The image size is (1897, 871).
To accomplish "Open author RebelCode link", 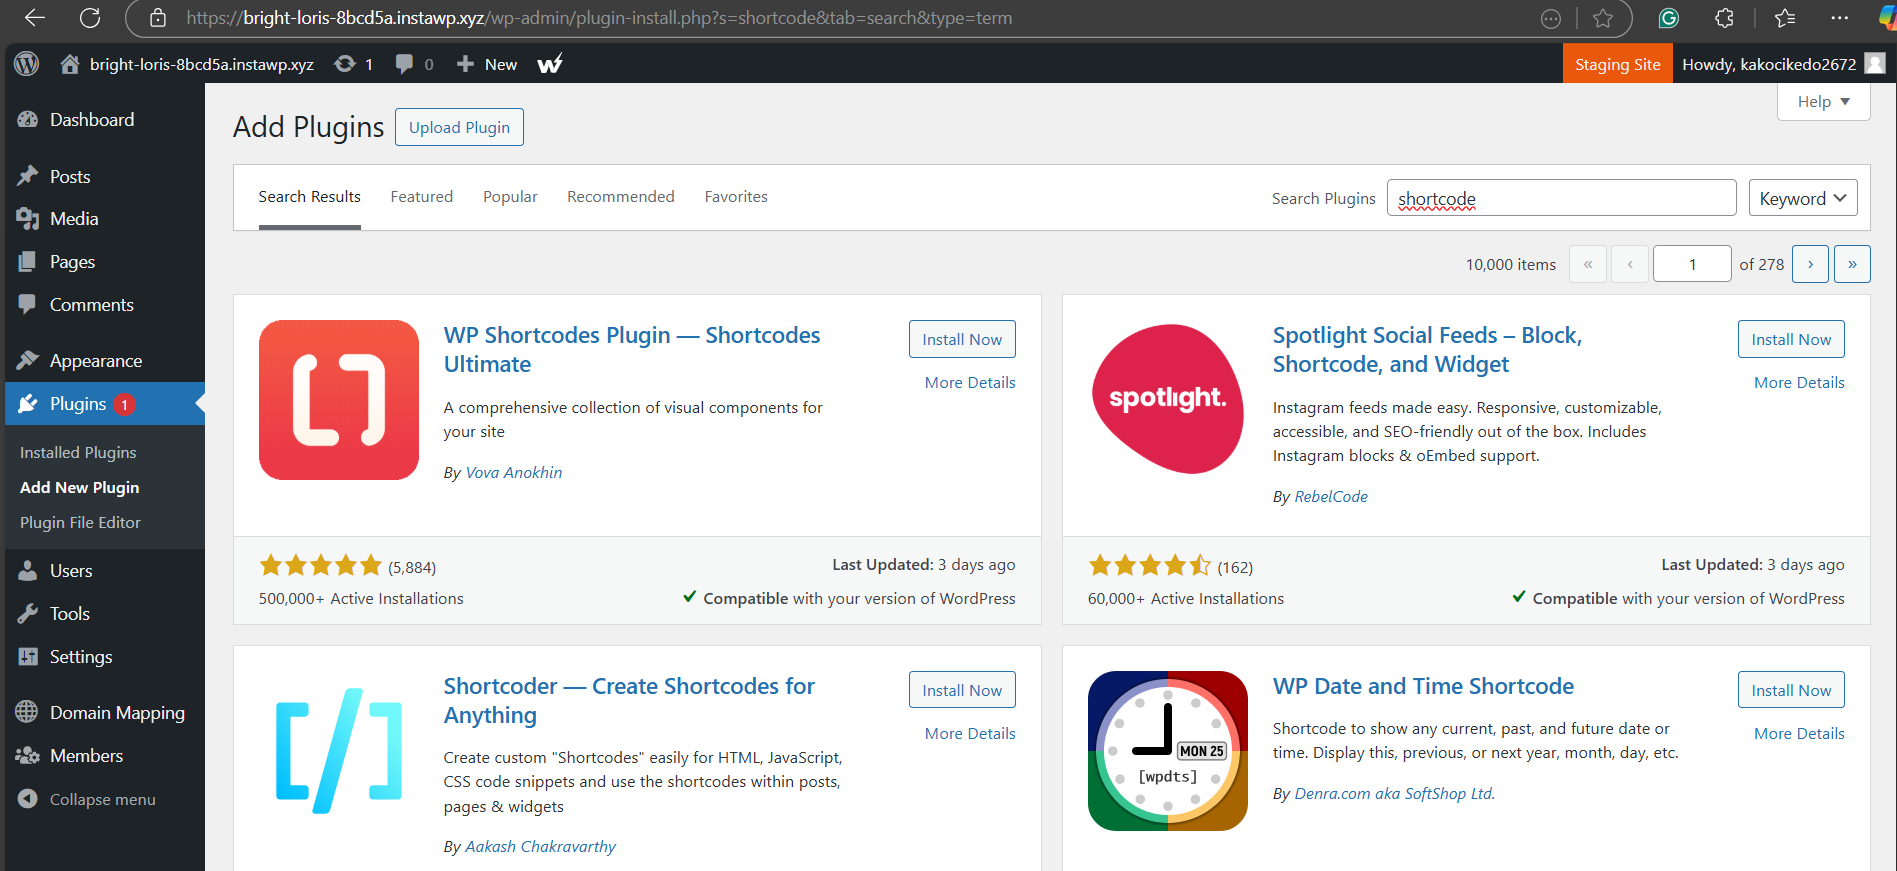I will pyautogui.click(x=1331, y=497).
